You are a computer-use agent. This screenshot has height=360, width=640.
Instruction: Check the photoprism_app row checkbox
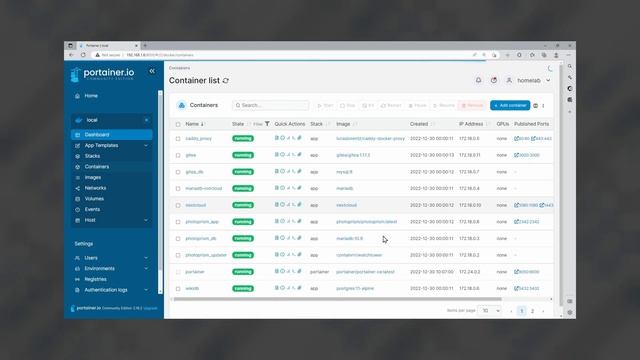pyautogui.click(x=178, y=222)
